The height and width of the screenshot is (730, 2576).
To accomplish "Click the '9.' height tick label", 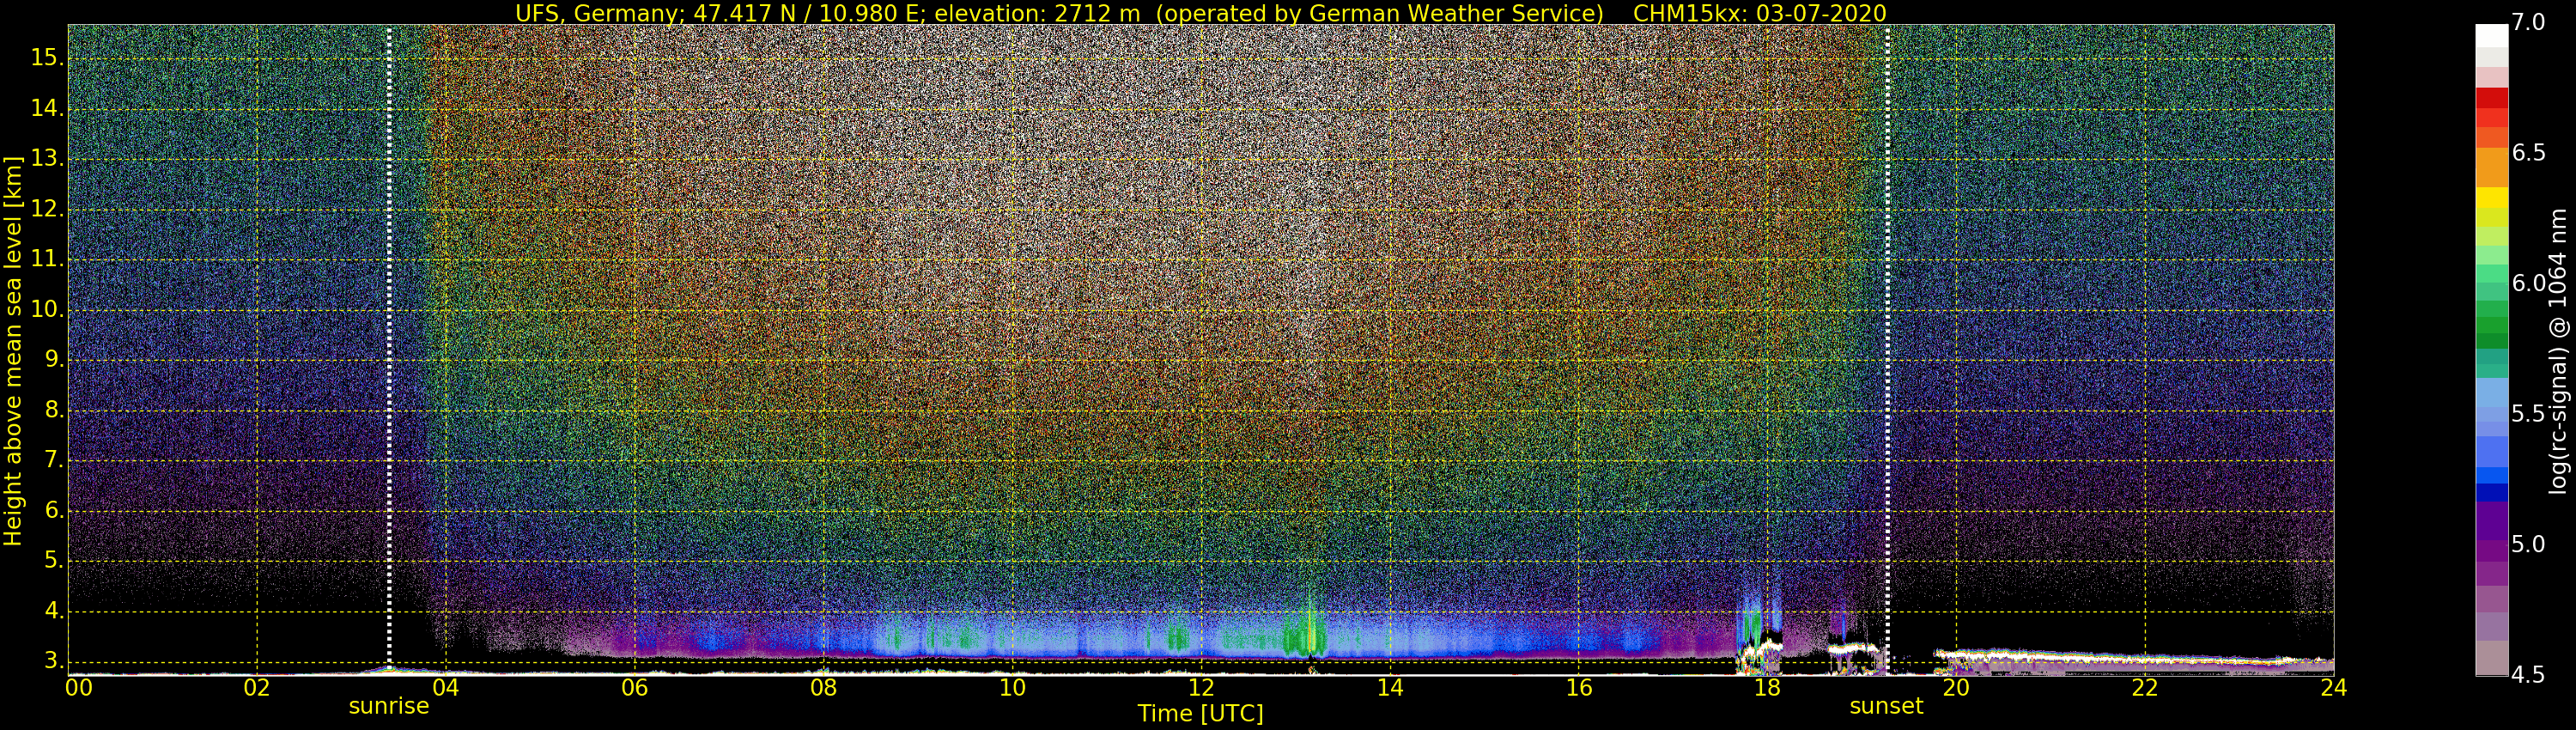I will pos(53,360).
